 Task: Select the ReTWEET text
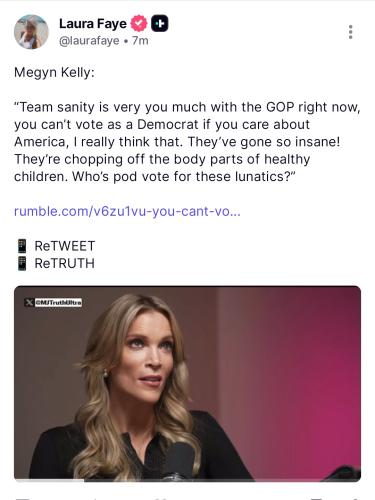pyautogui.click(x=65, y=246)
